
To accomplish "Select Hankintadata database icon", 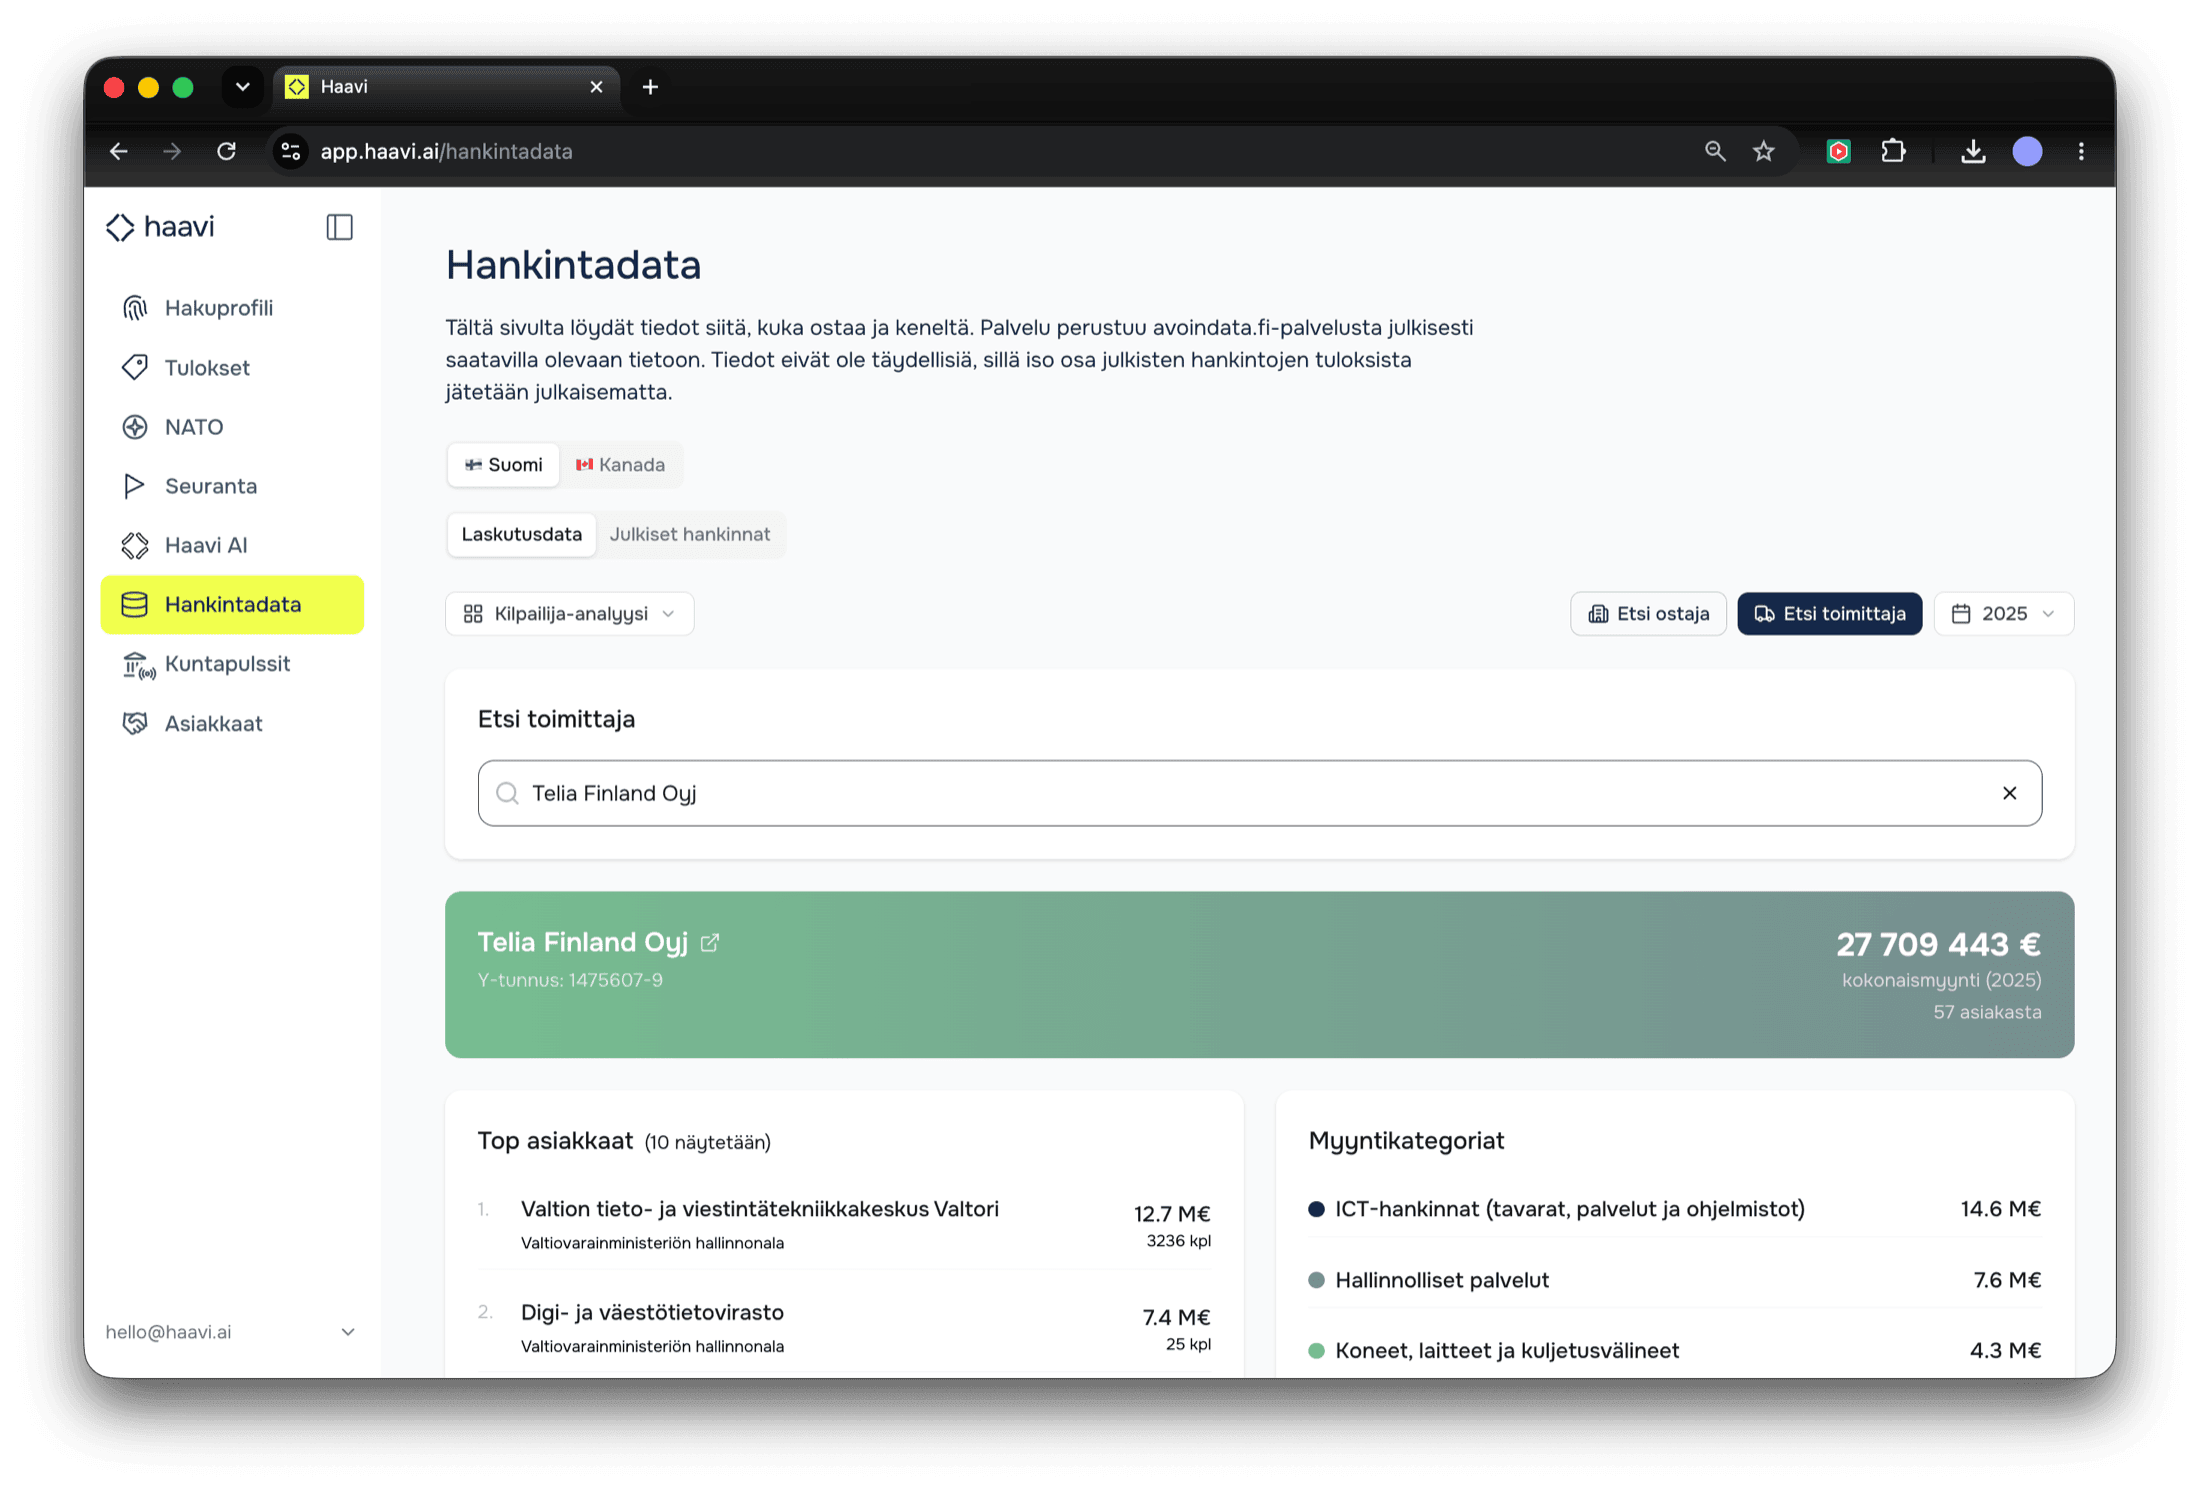I will tap(135, 604).
